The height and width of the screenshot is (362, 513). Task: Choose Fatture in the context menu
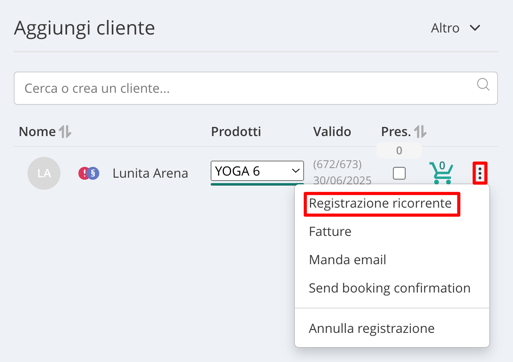330,231
